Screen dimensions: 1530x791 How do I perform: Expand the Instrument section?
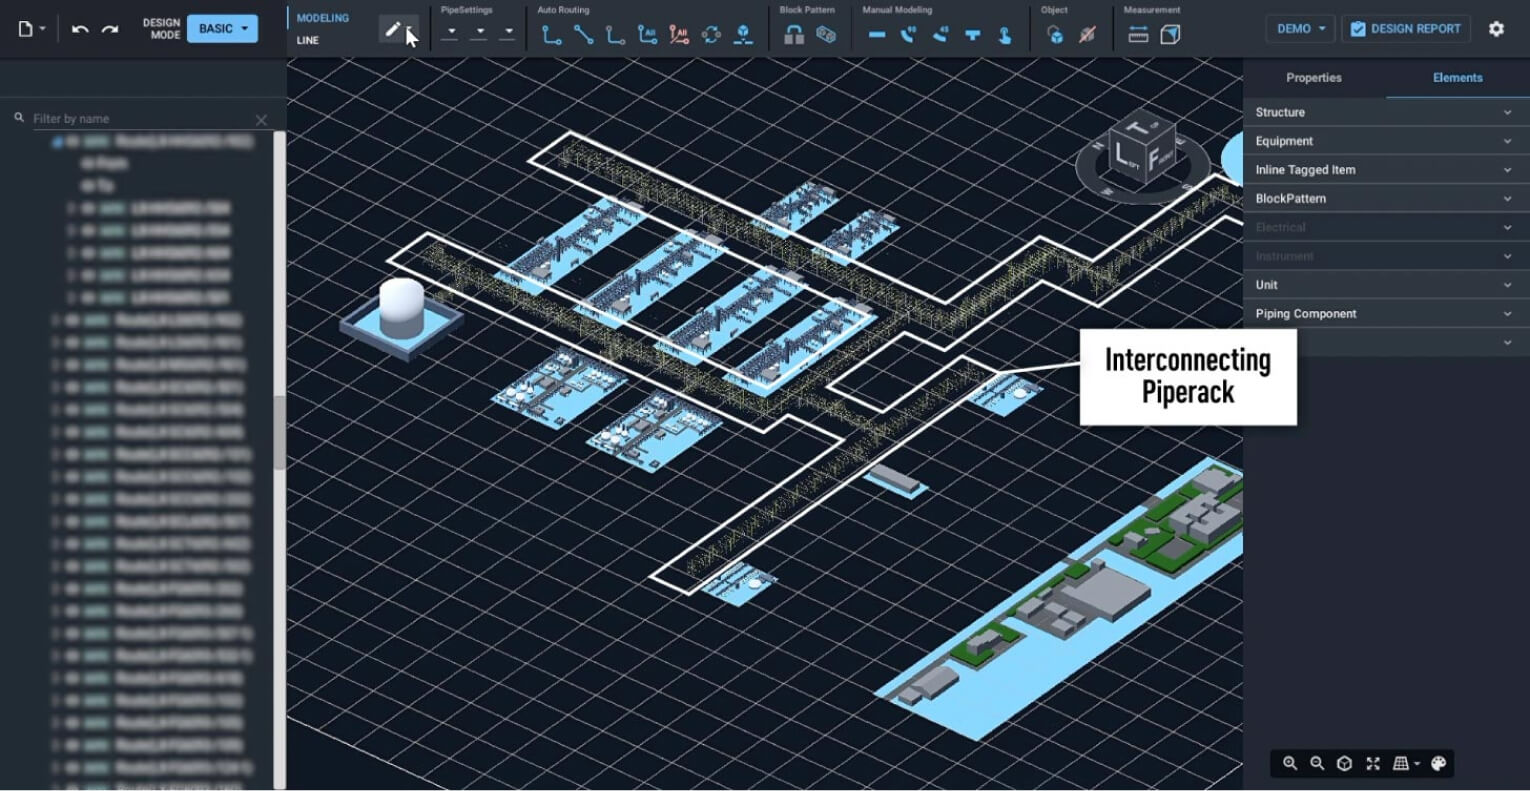1386,256
